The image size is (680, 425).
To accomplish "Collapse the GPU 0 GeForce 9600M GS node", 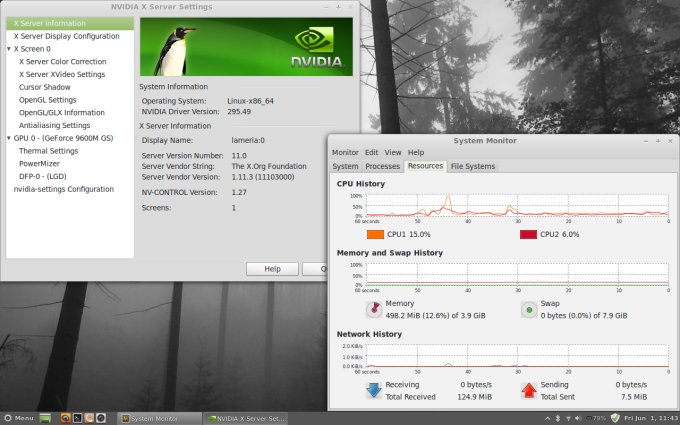I will tap(9, 138).
